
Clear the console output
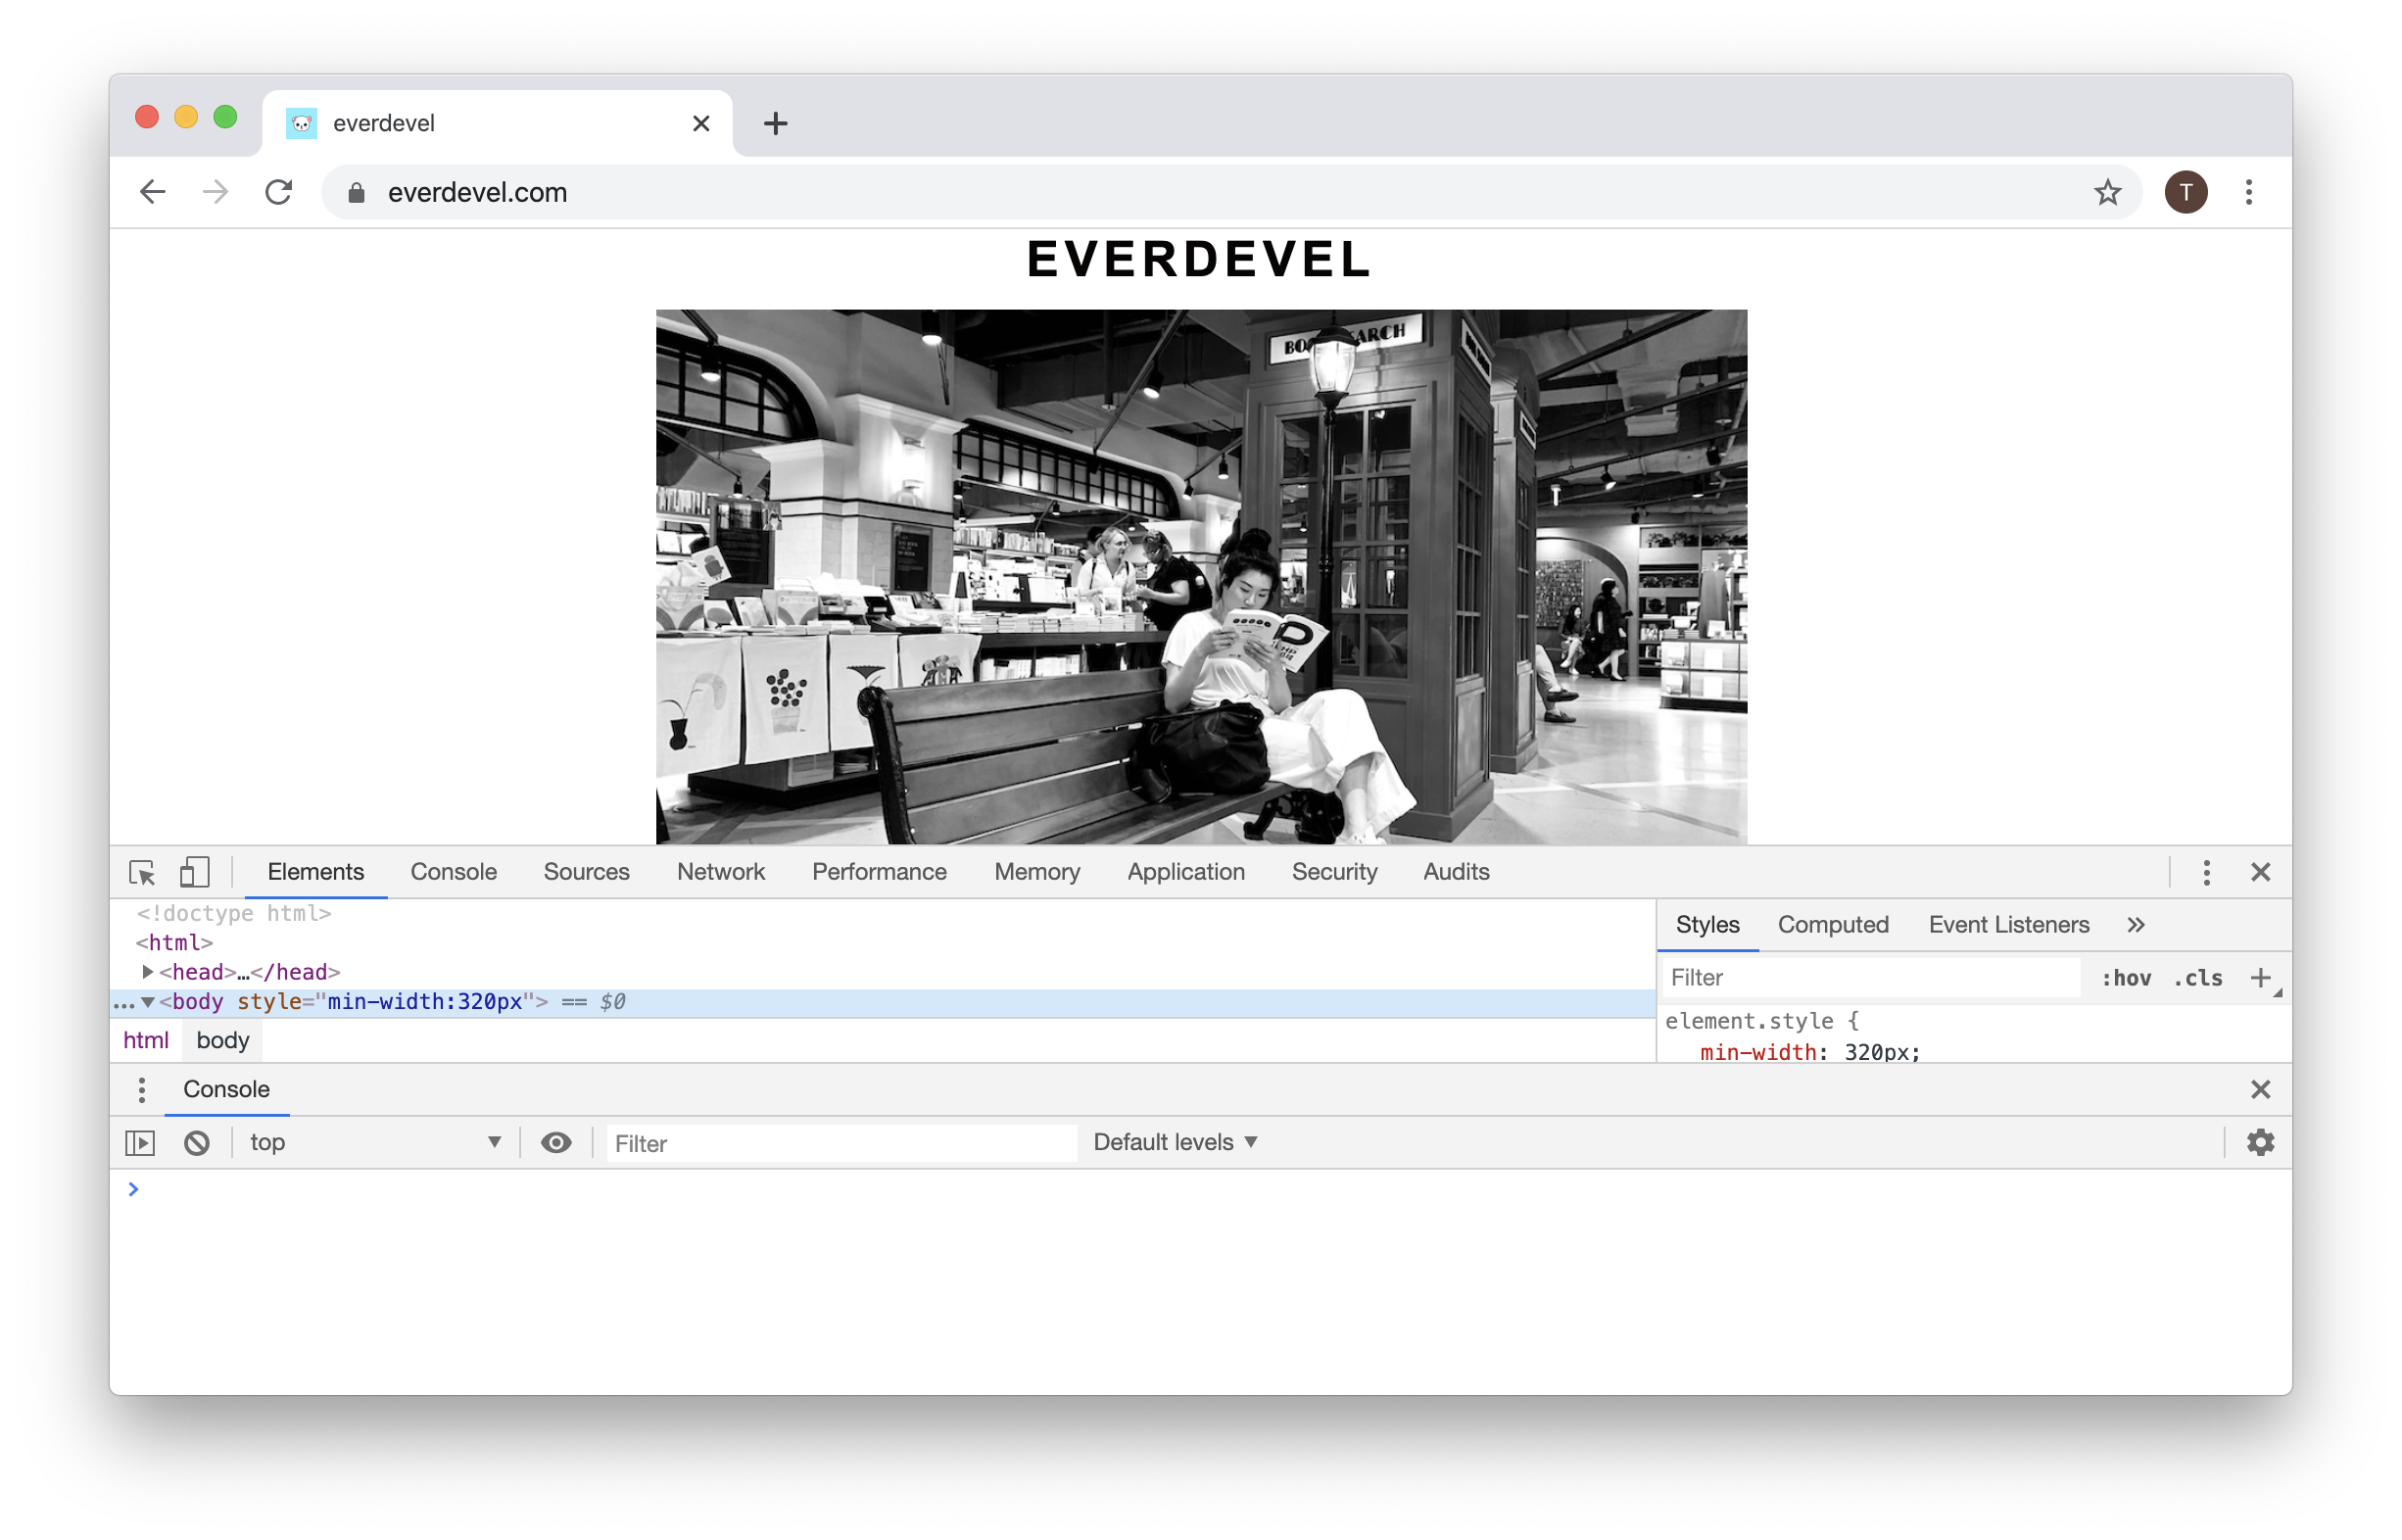pos(197,1143)
